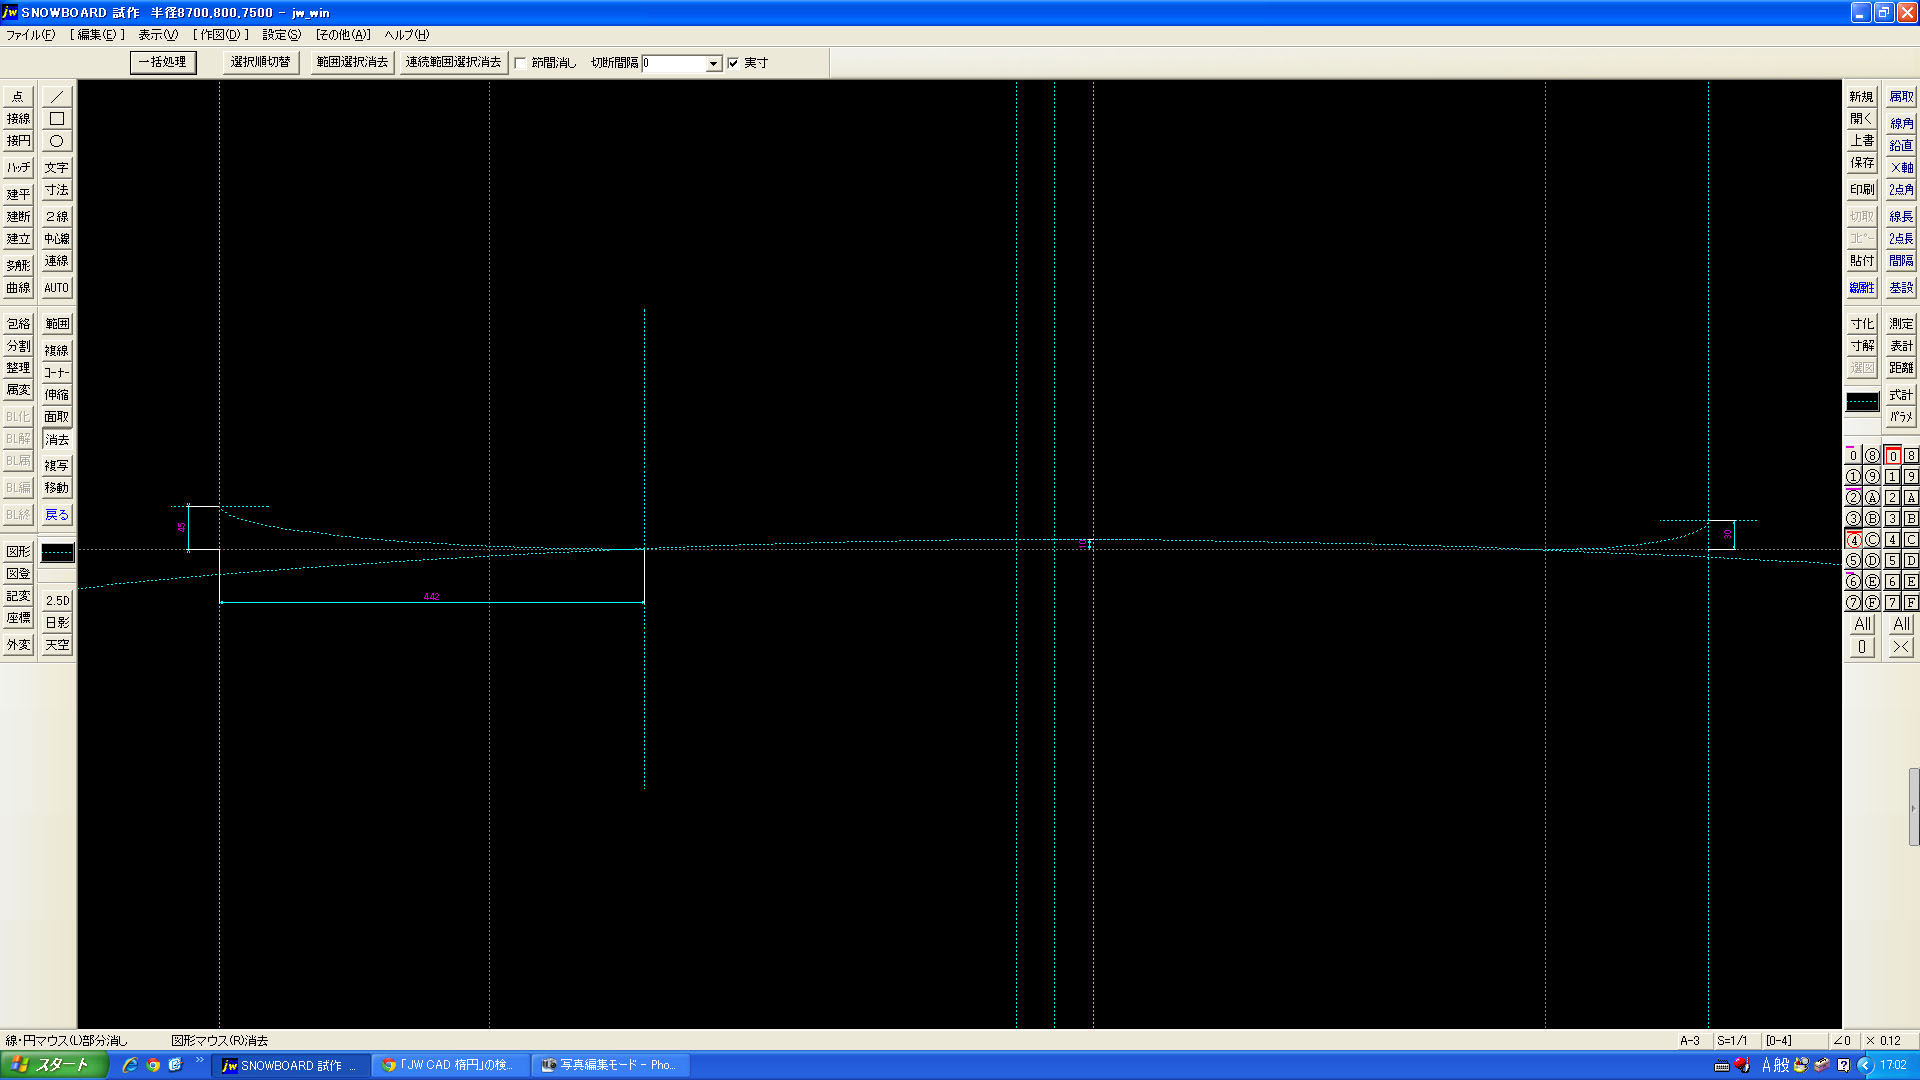Viewport: 1920px width, 1080px height.
Task: Toggle layer ② in the layer bar
Action: [x=1853, y=498]
